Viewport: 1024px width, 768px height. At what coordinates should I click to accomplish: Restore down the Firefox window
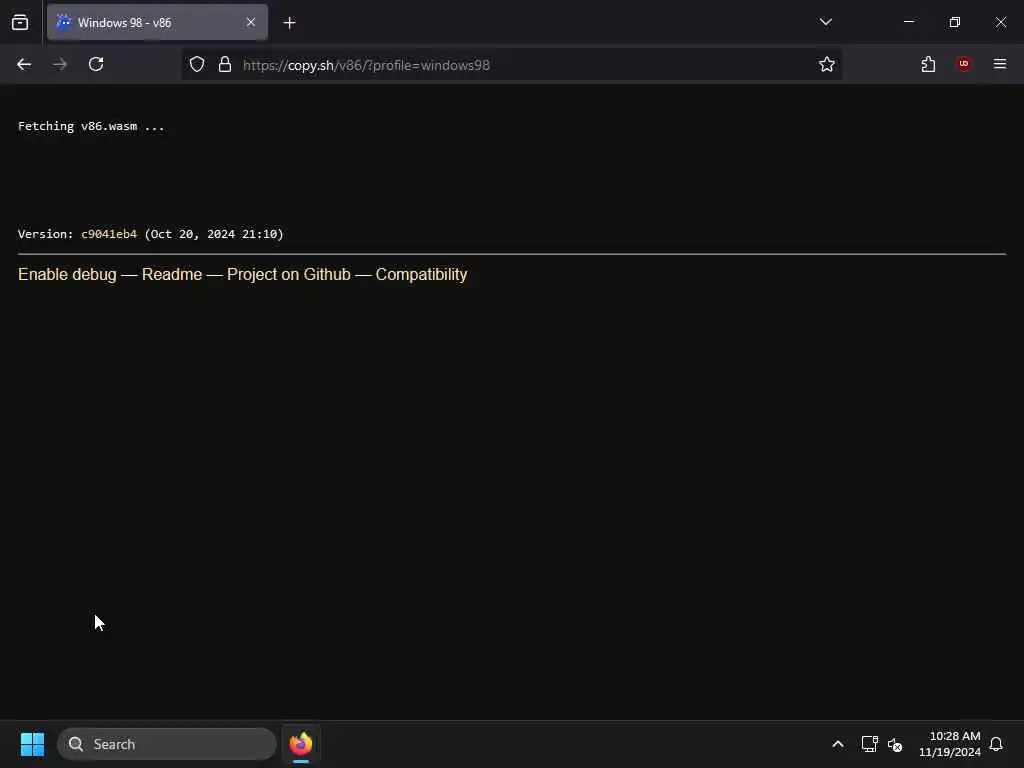pyautogui.click(x=955, y=22)
